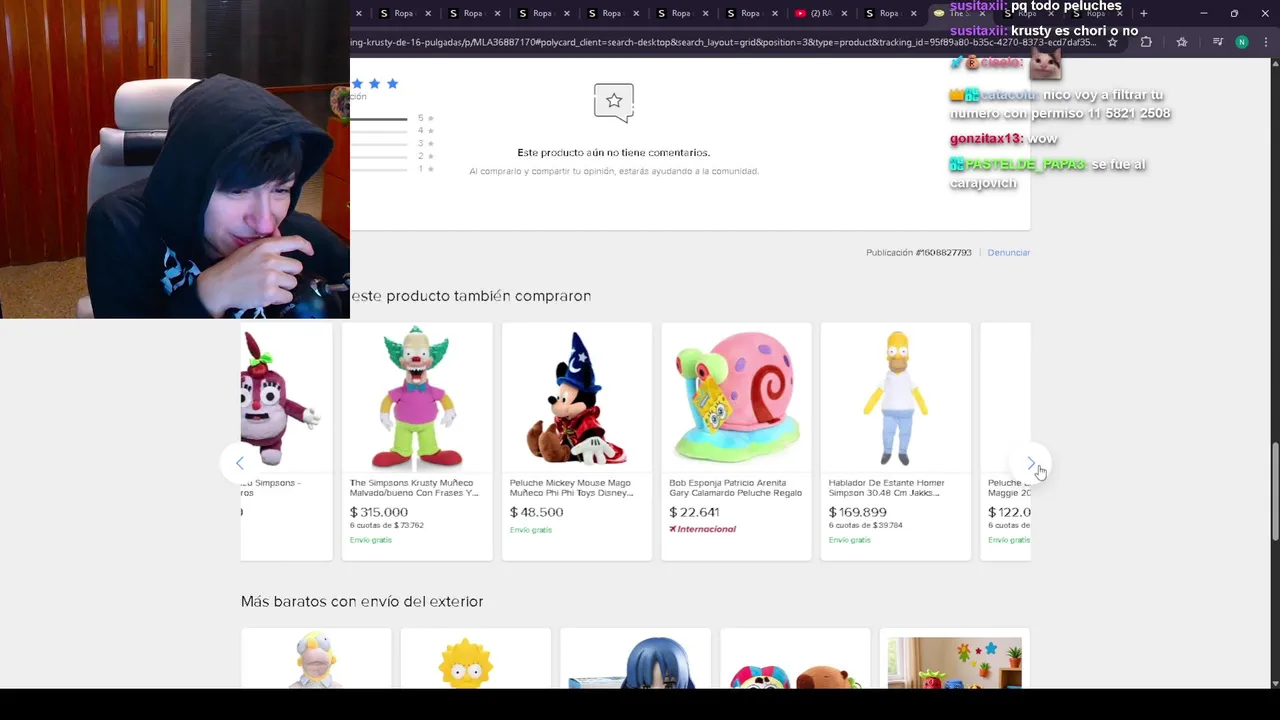1280x720 pixels.
Task: Click the 1-star rating bar row
Action: click(391, 169)
